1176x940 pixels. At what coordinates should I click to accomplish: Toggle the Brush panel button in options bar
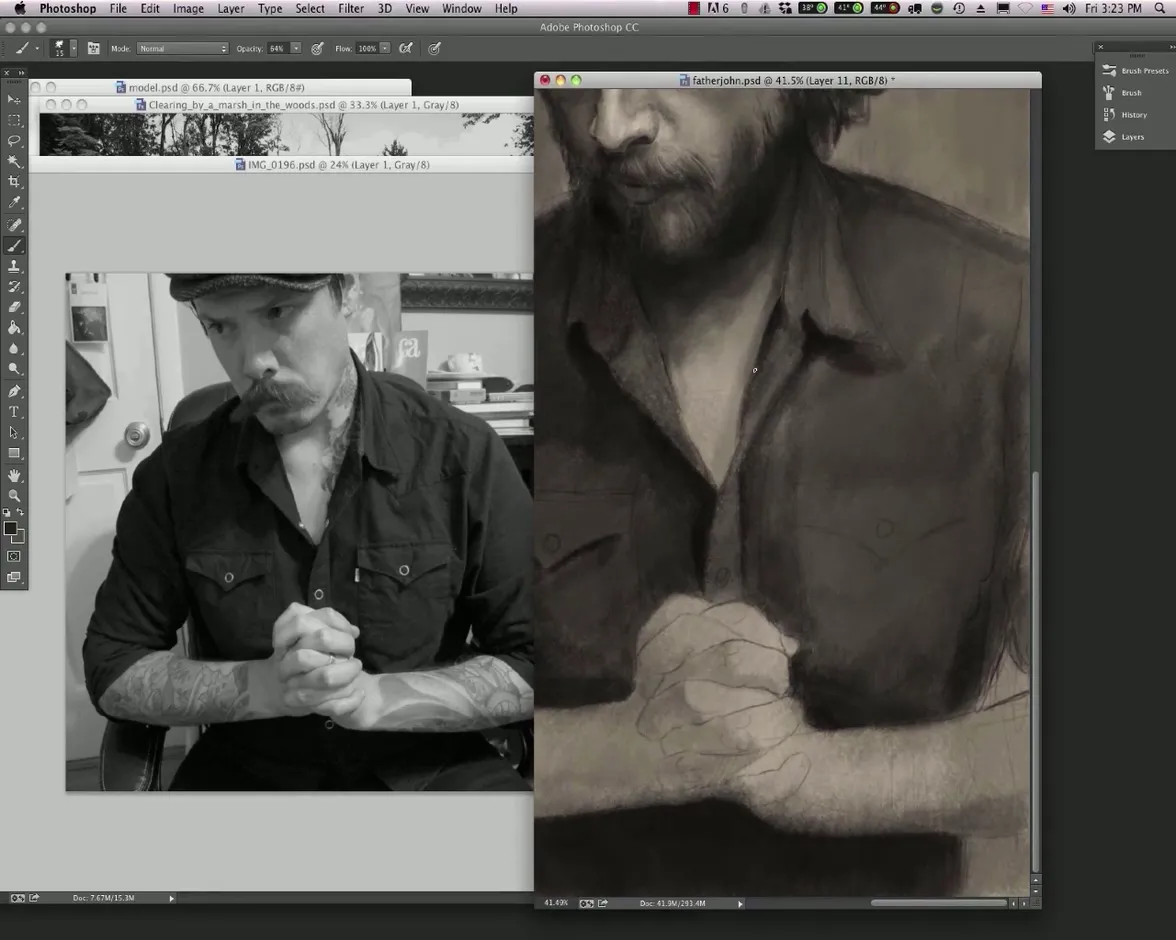(94, 48)
